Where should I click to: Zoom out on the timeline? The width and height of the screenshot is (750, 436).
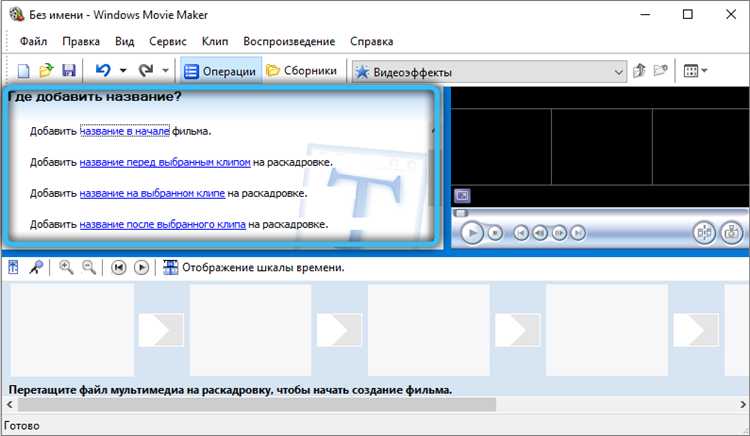(89, 267)
